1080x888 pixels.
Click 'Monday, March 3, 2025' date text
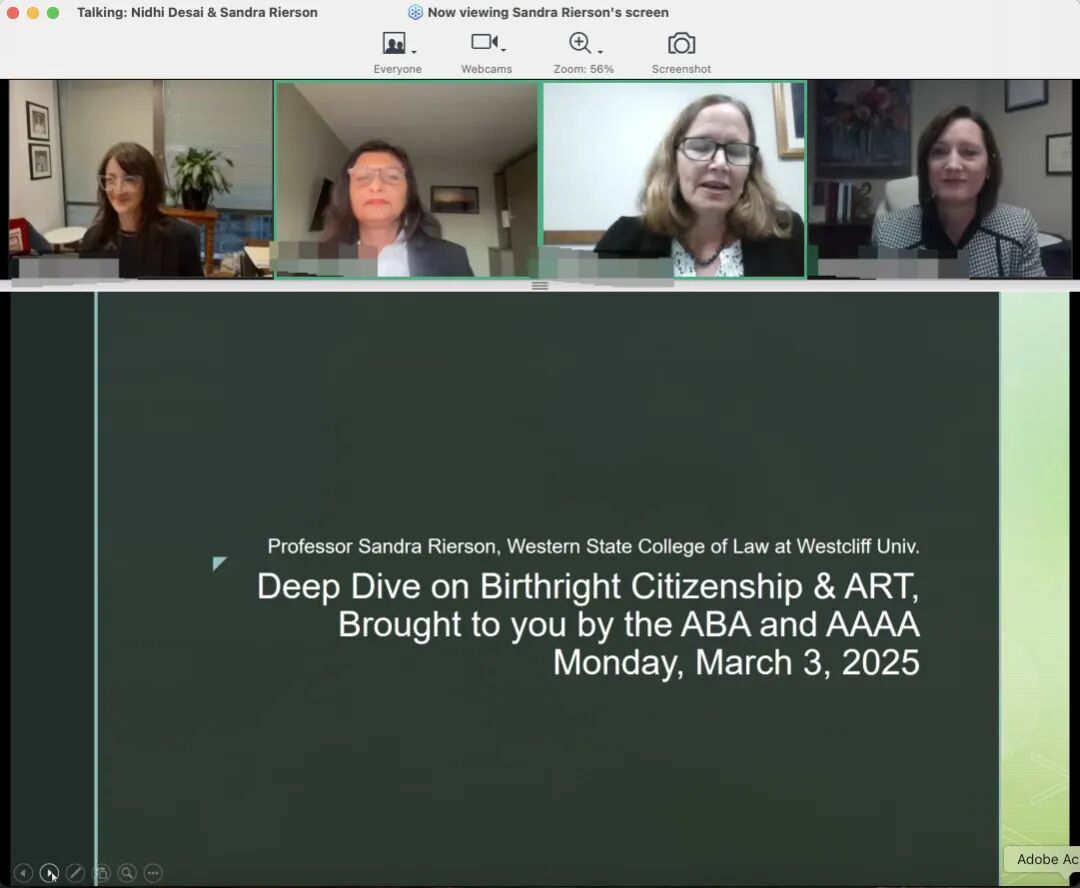pyautogui.click(x=736, y=663)
